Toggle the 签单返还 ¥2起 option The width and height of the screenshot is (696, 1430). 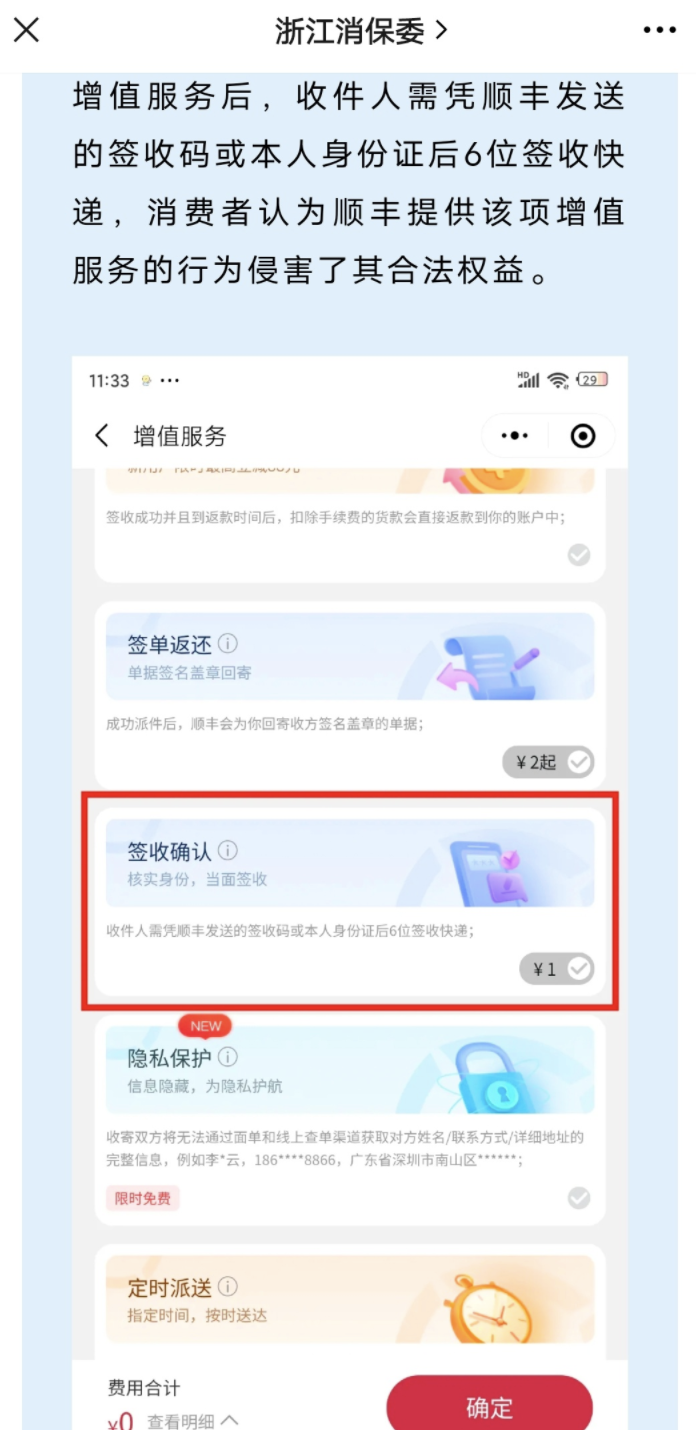tap(548, 762)
